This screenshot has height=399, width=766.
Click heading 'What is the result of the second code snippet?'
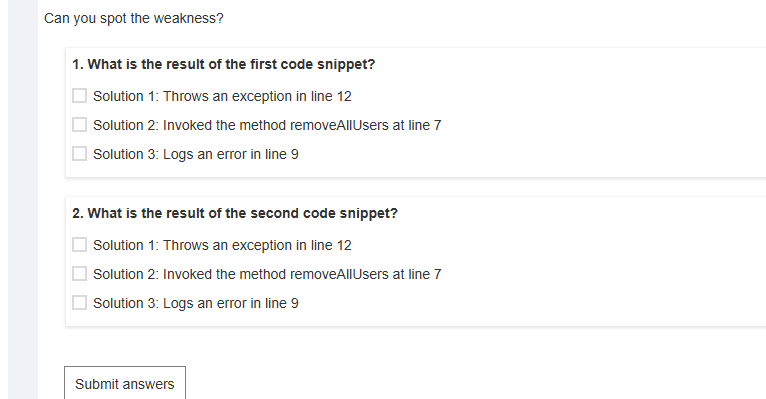click(243, 213)
